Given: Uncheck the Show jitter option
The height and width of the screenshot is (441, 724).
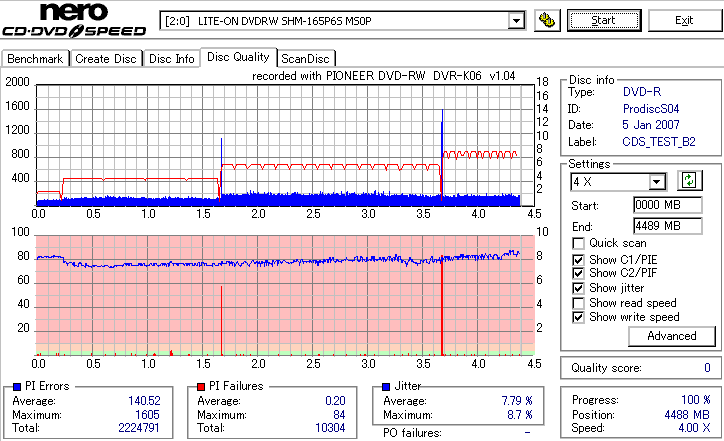Looking at the screenshot, I should [578, 289].
